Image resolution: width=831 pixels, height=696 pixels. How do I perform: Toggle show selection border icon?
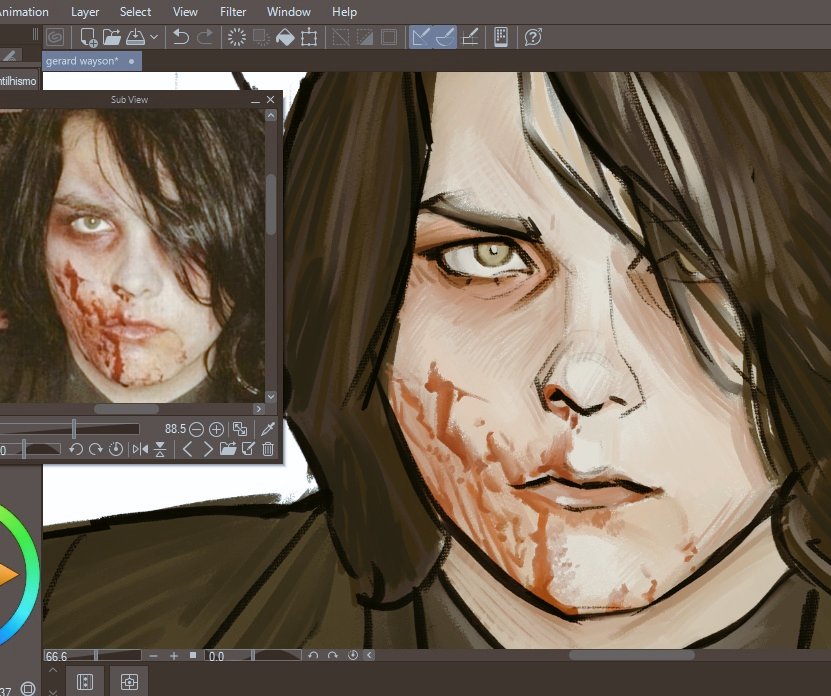389,37
